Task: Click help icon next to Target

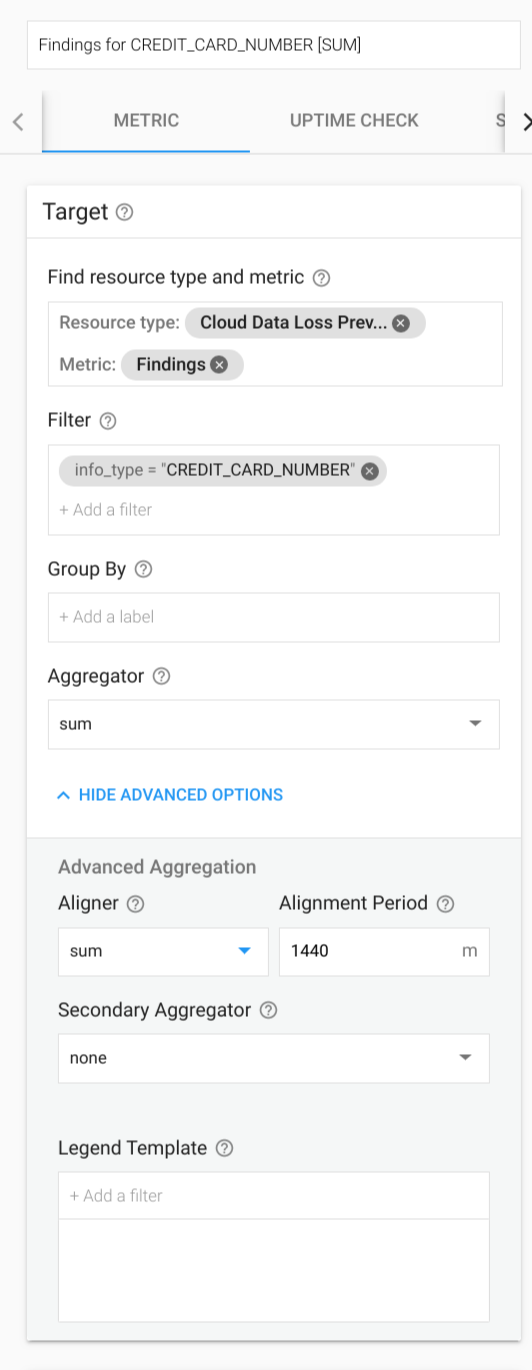Action: (x=124, y=212)
